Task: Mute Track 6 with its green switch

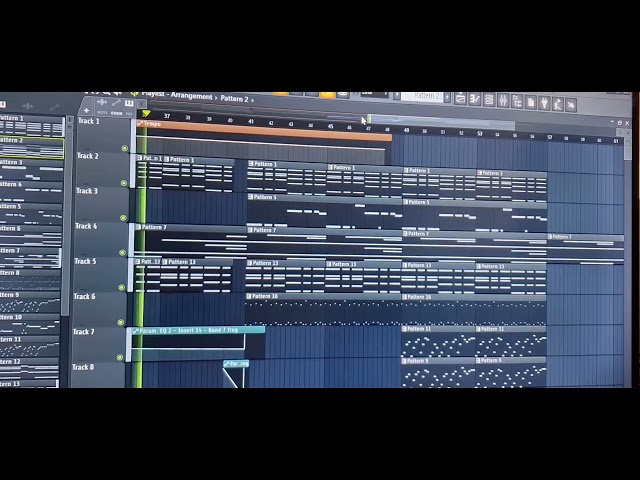Action: (120, 322)
